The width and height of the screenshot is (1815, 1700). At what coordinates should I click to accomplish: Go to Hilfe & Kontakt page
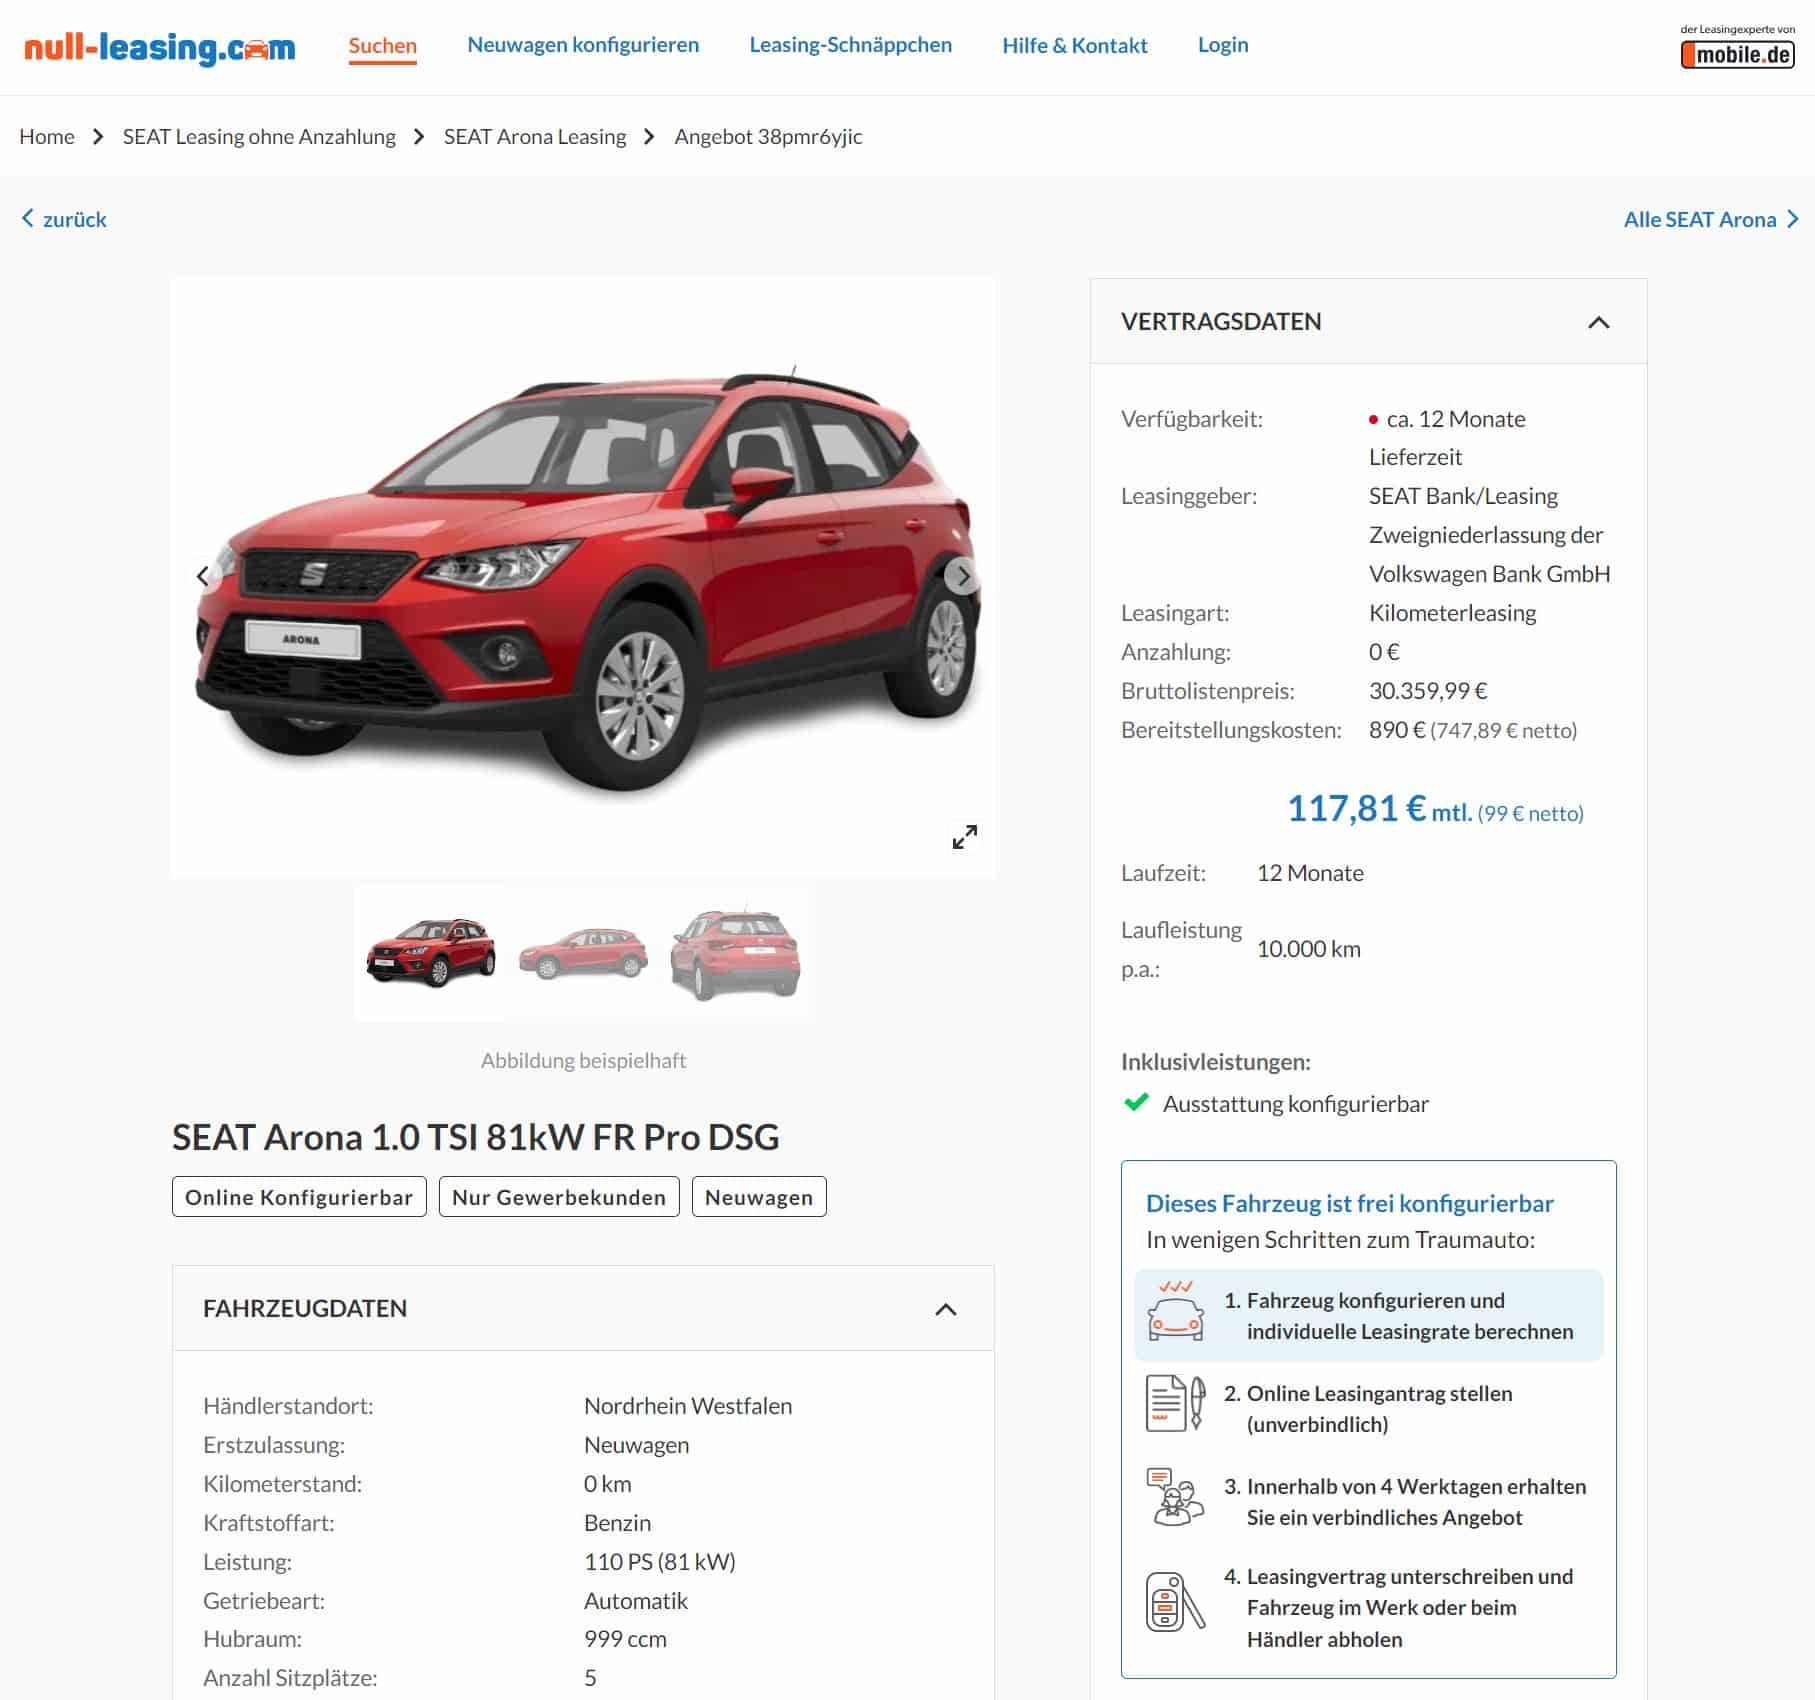point(1075,45)
